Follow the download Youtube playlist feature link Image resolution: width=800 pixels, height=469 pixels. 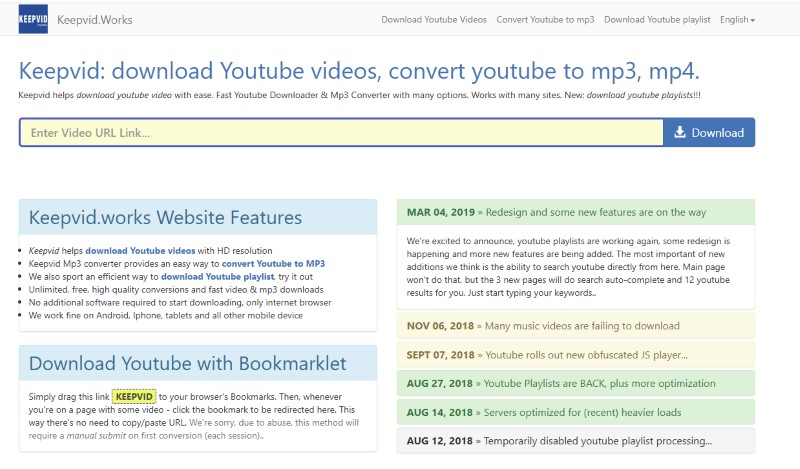point(216,276)
